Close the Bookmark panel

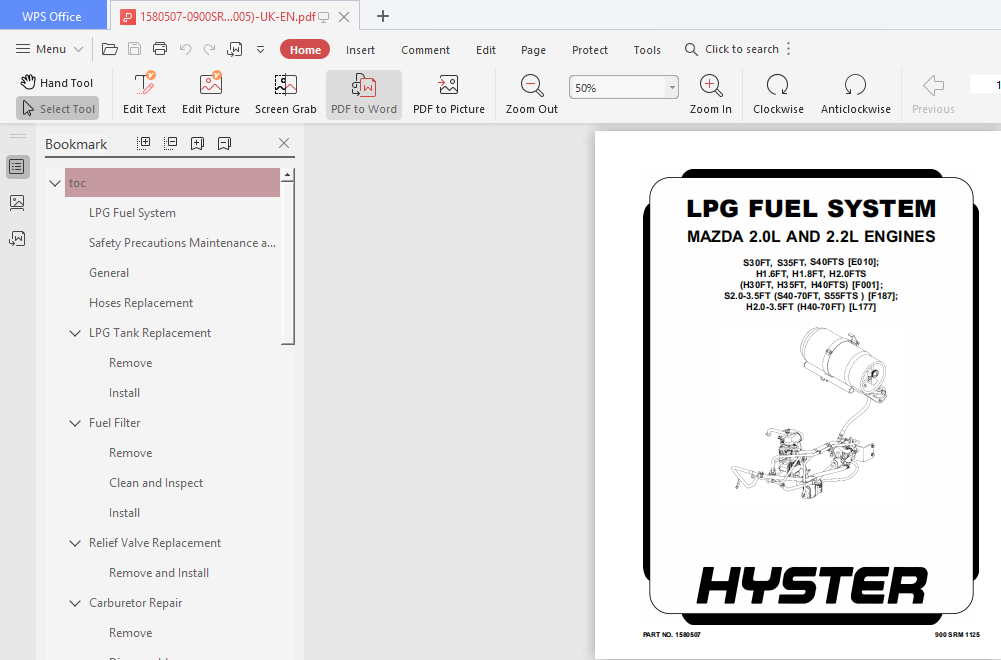point(284,143)
